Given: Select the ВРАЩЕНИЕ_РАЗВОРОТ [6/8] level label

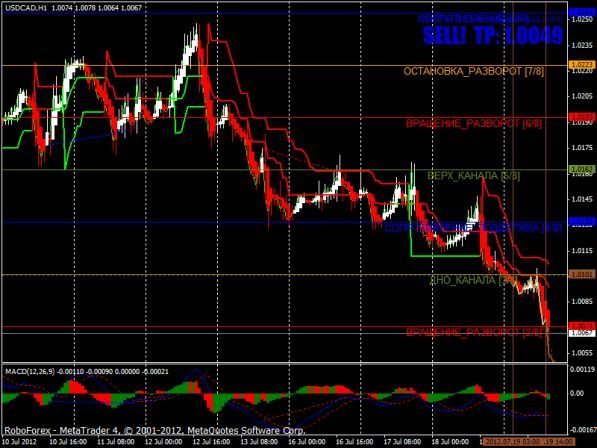Looking at the screenshot, I should [474, 123].
